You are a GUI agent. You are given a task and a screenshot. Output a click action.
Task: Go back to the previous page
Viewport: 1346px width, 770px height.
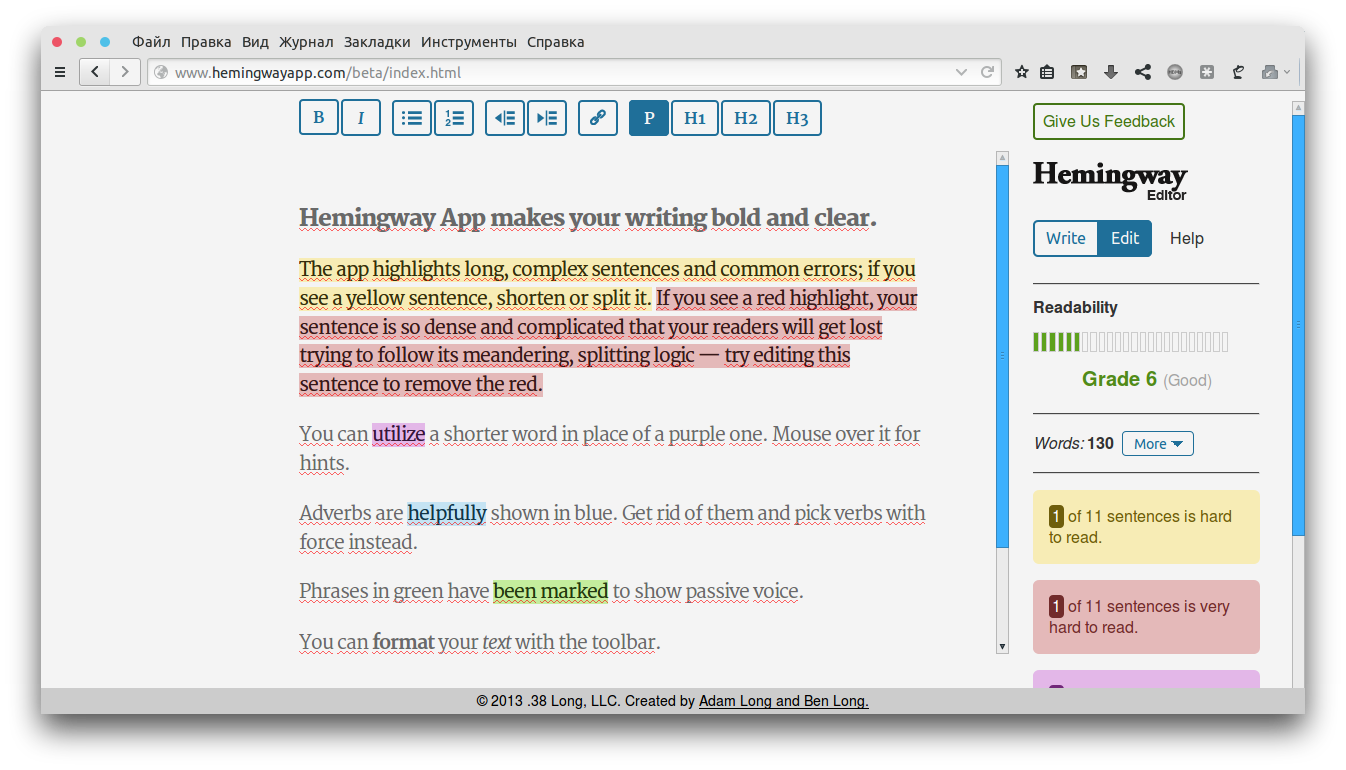pos(95,72)
